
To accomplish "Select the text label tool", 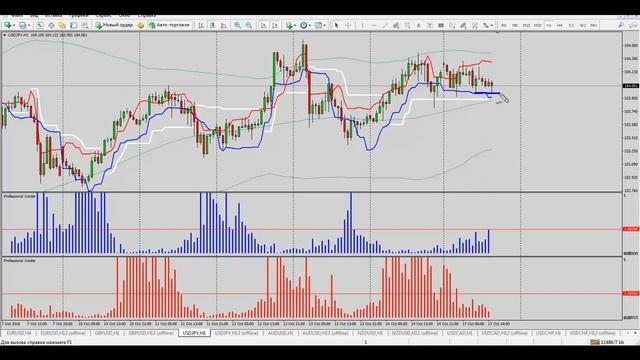I will [x=429, y=25].
